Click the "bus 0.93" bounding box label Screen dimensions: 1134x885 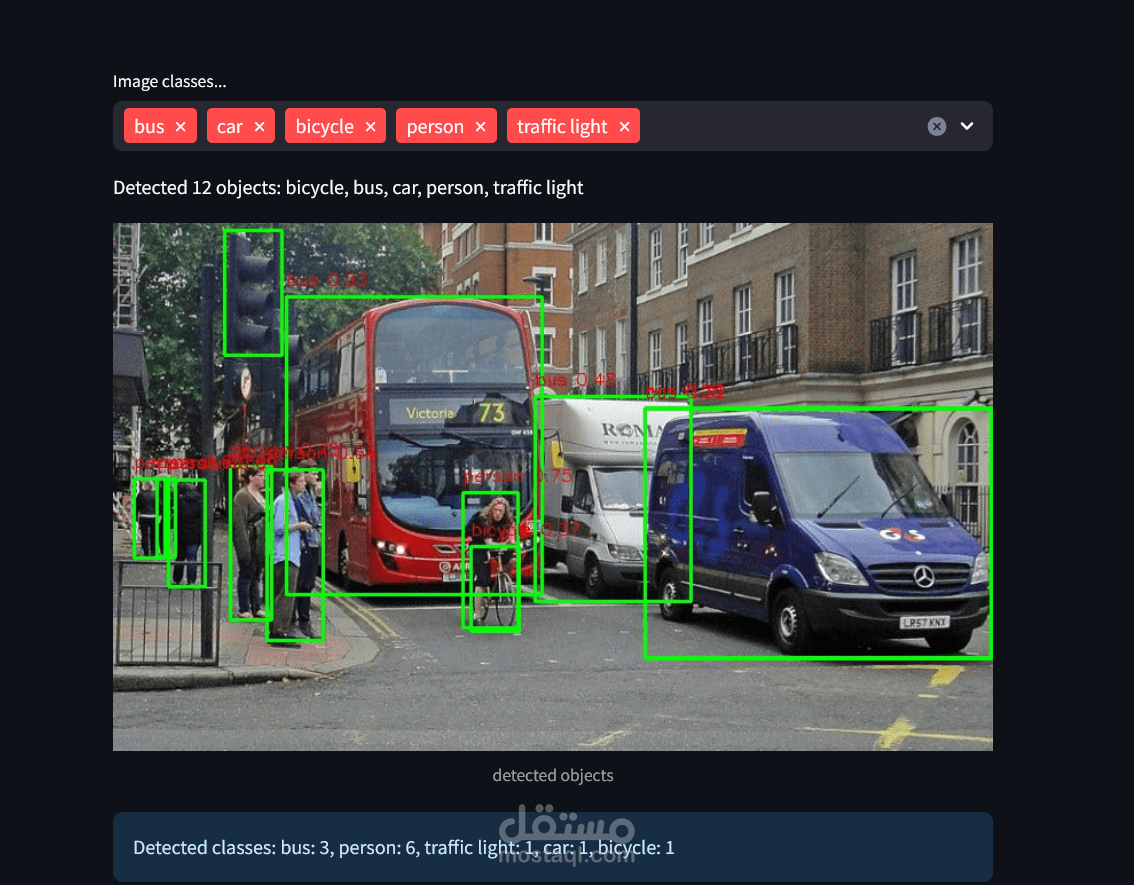pos(325,281)
